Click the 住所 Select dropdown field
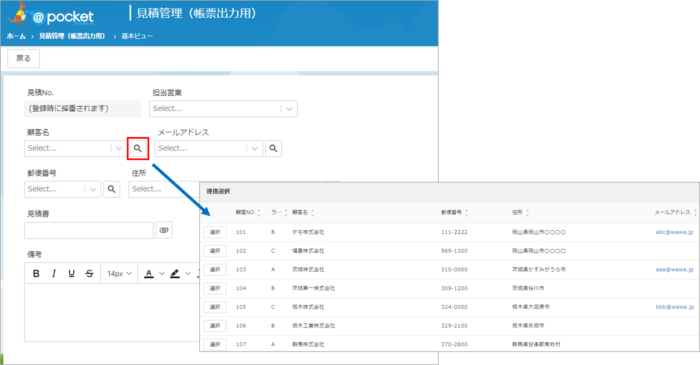This screenshot has width=700, height=365. 164,189
